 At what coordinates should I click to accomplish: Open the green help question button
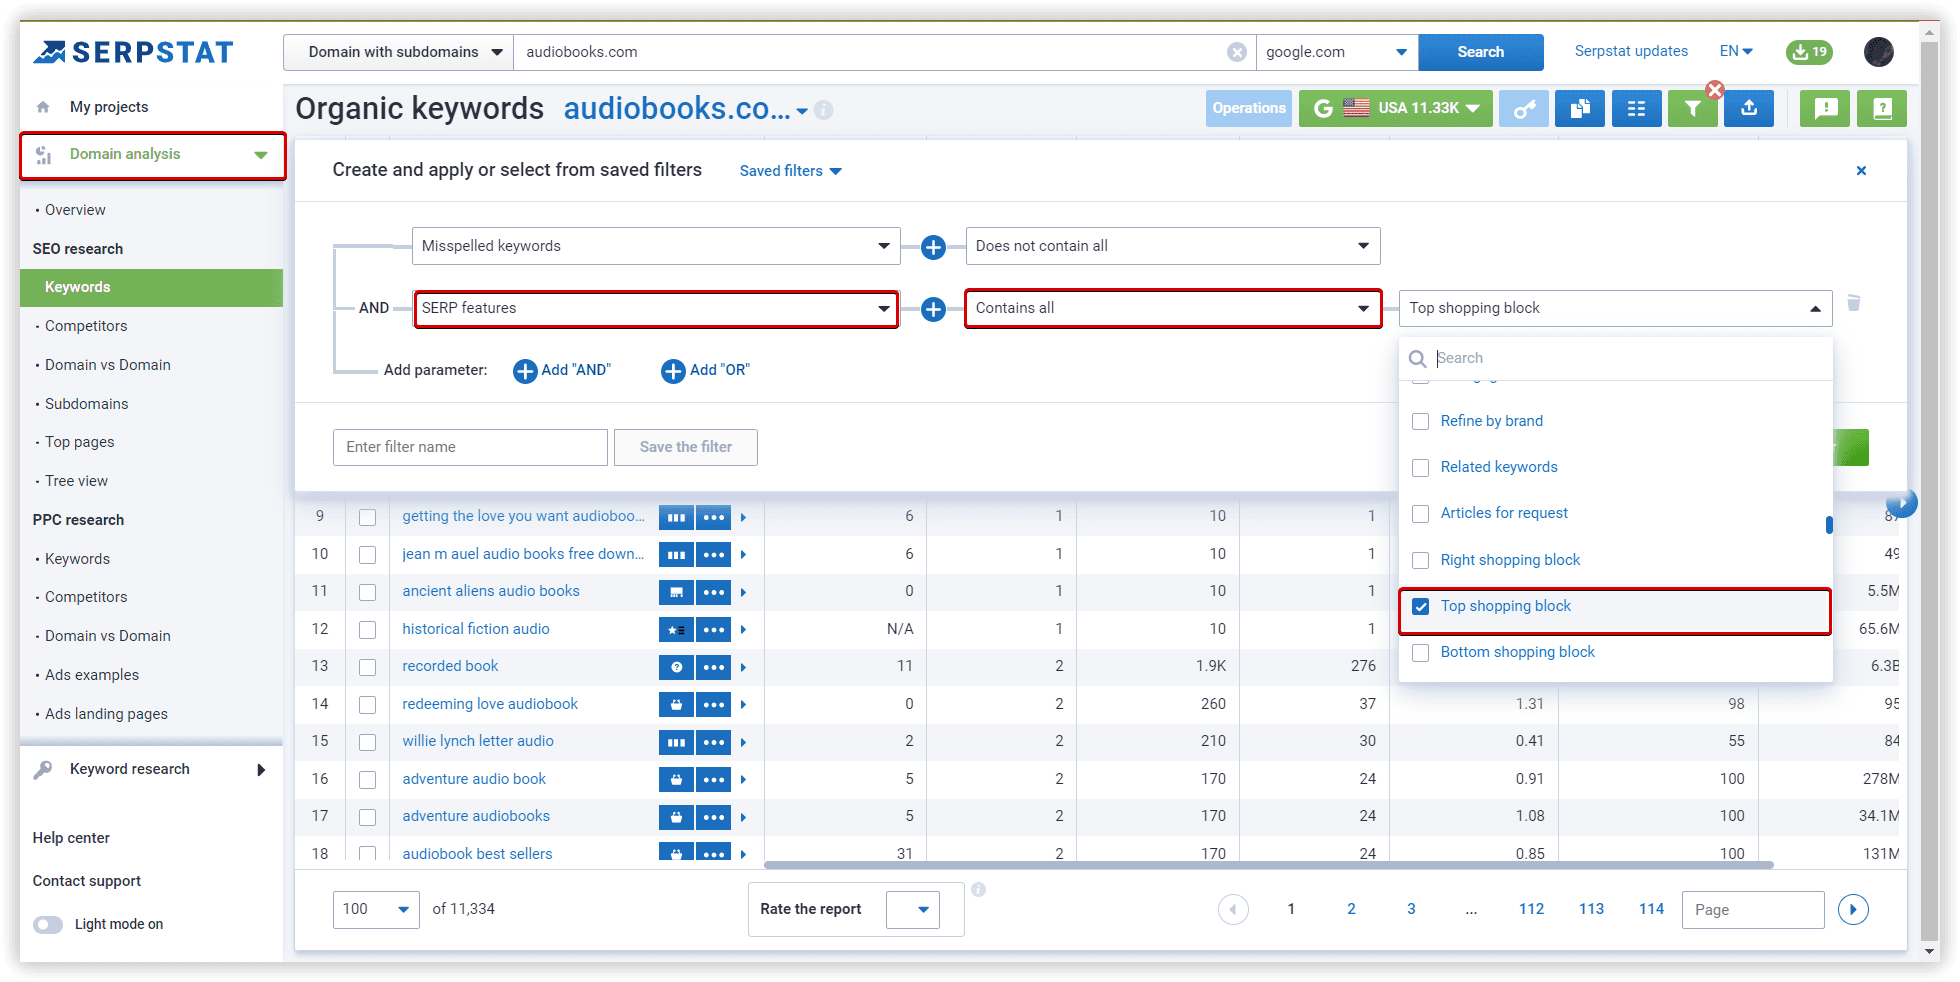[x=1882, y=108]
